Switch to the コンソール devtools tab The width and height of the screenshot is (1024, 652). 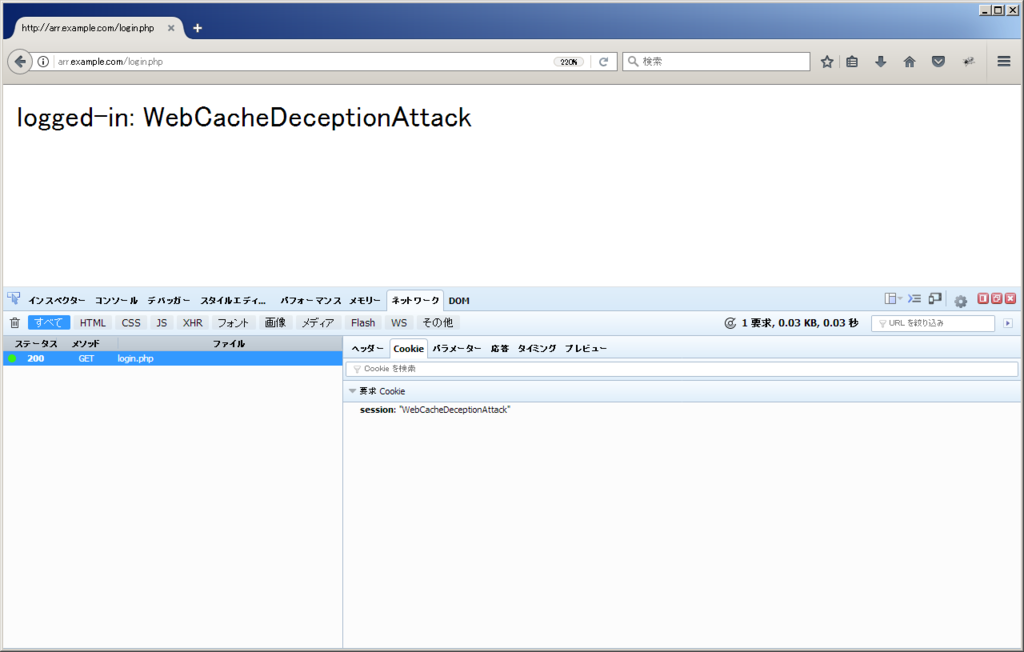click(116, 300)
